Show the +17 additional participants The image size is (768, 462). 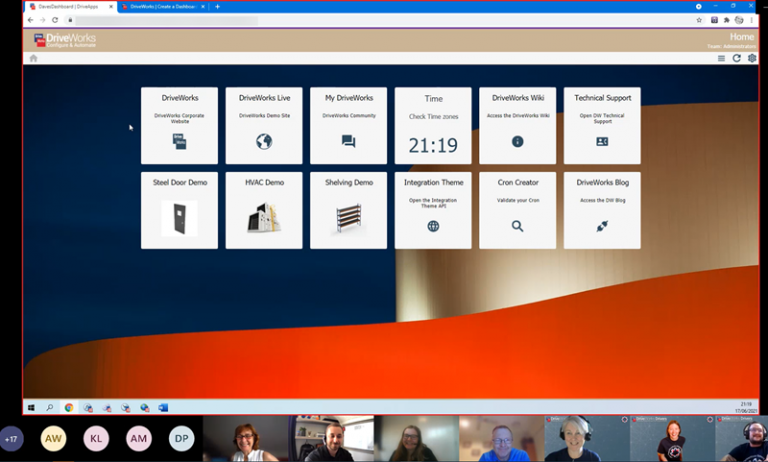(11, 439)
